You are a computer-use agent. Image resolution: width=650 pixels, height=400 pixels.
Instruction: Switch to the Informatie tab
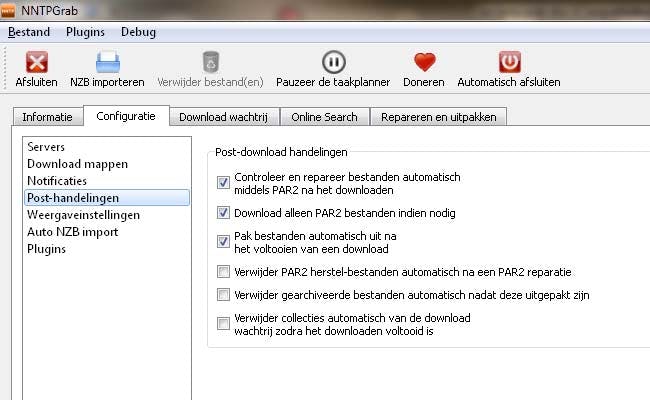(47, 117)
